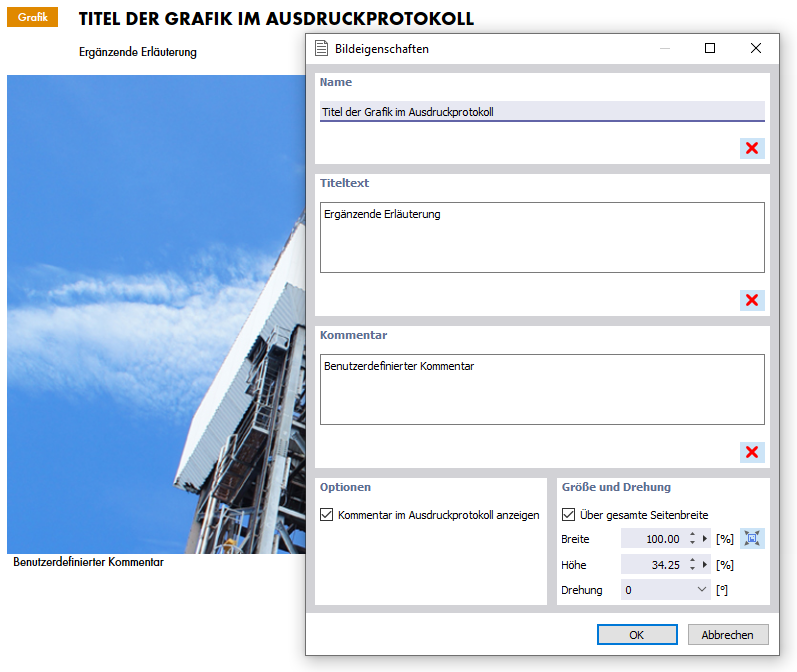Increase the Breite value with the up spinner

(x=692, y=534)
